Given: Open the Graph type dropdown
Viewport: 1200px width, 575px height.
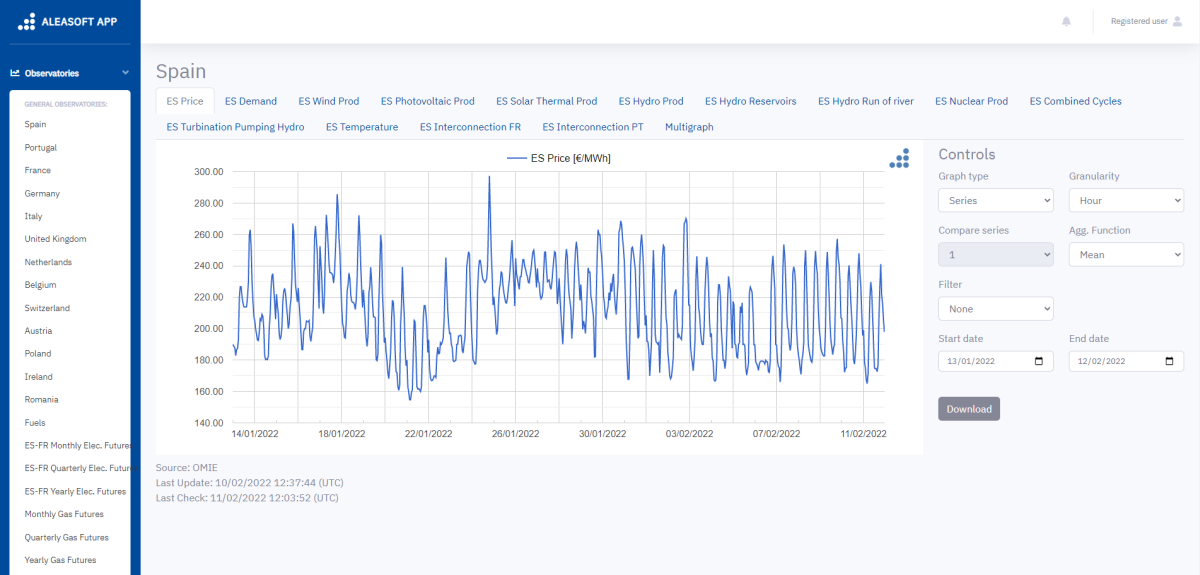Looking at the screenshot, I should [995, 201].
